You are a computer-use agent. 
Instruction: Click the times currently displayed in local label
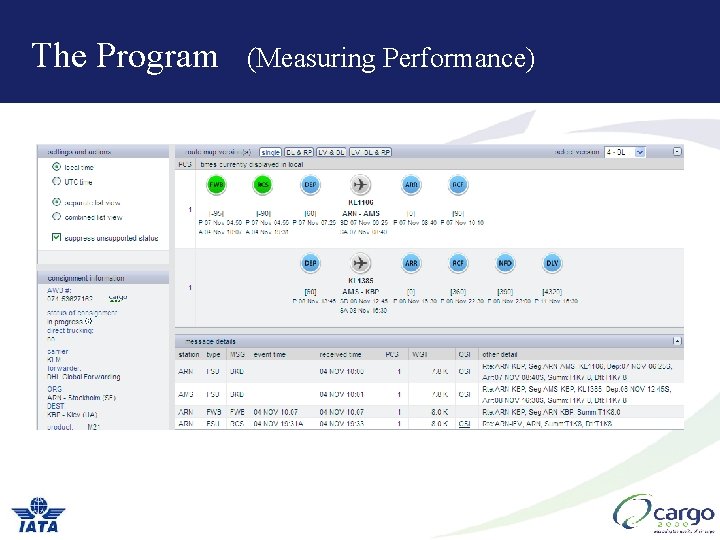252,164
